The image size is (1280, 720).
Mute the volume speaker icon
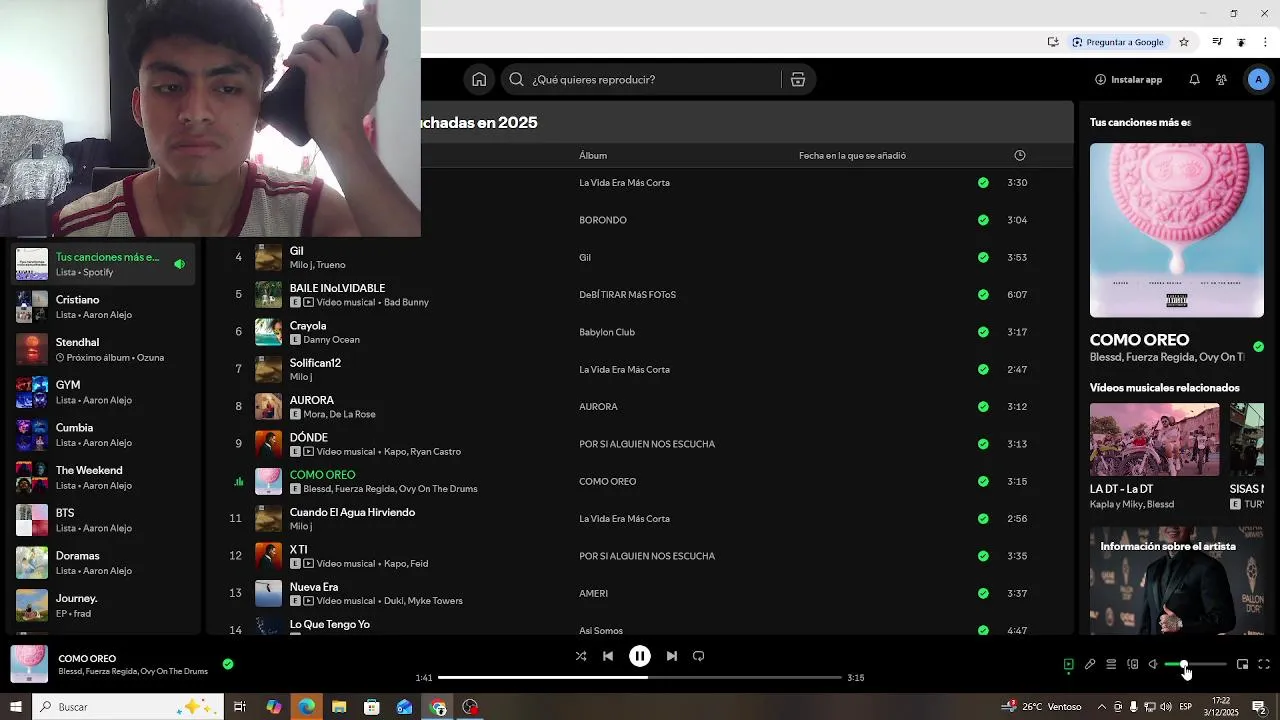point(1153,664)
